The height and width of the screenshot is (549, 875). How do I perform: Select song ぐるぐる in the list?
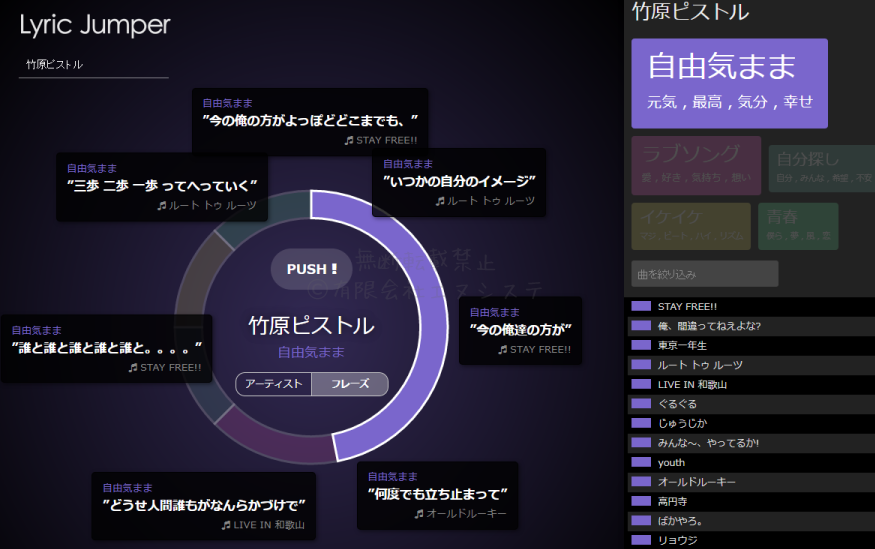[x=749, y=404]
